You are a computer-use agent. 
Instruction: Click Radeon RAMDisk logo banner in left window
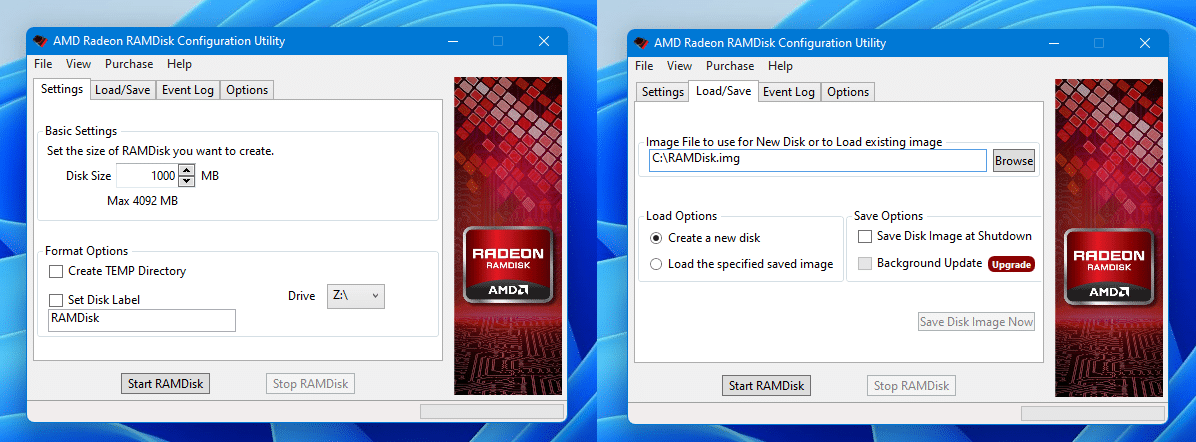point(508,236)
